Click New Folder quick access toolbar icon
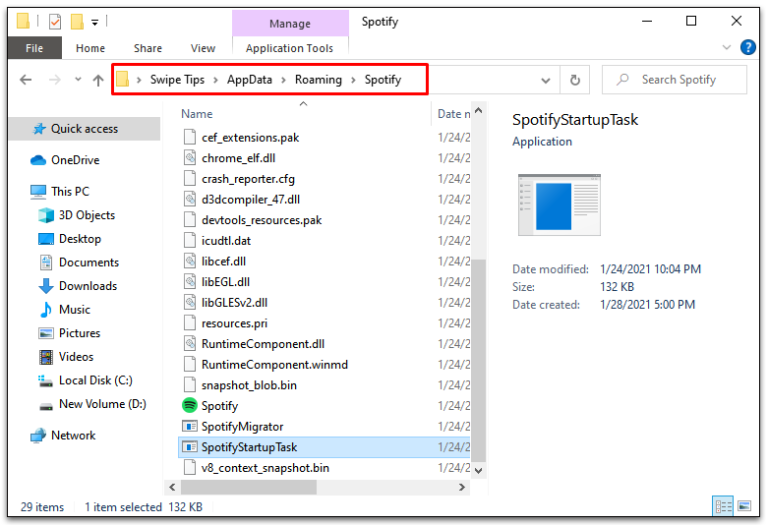 coord(77,22)
